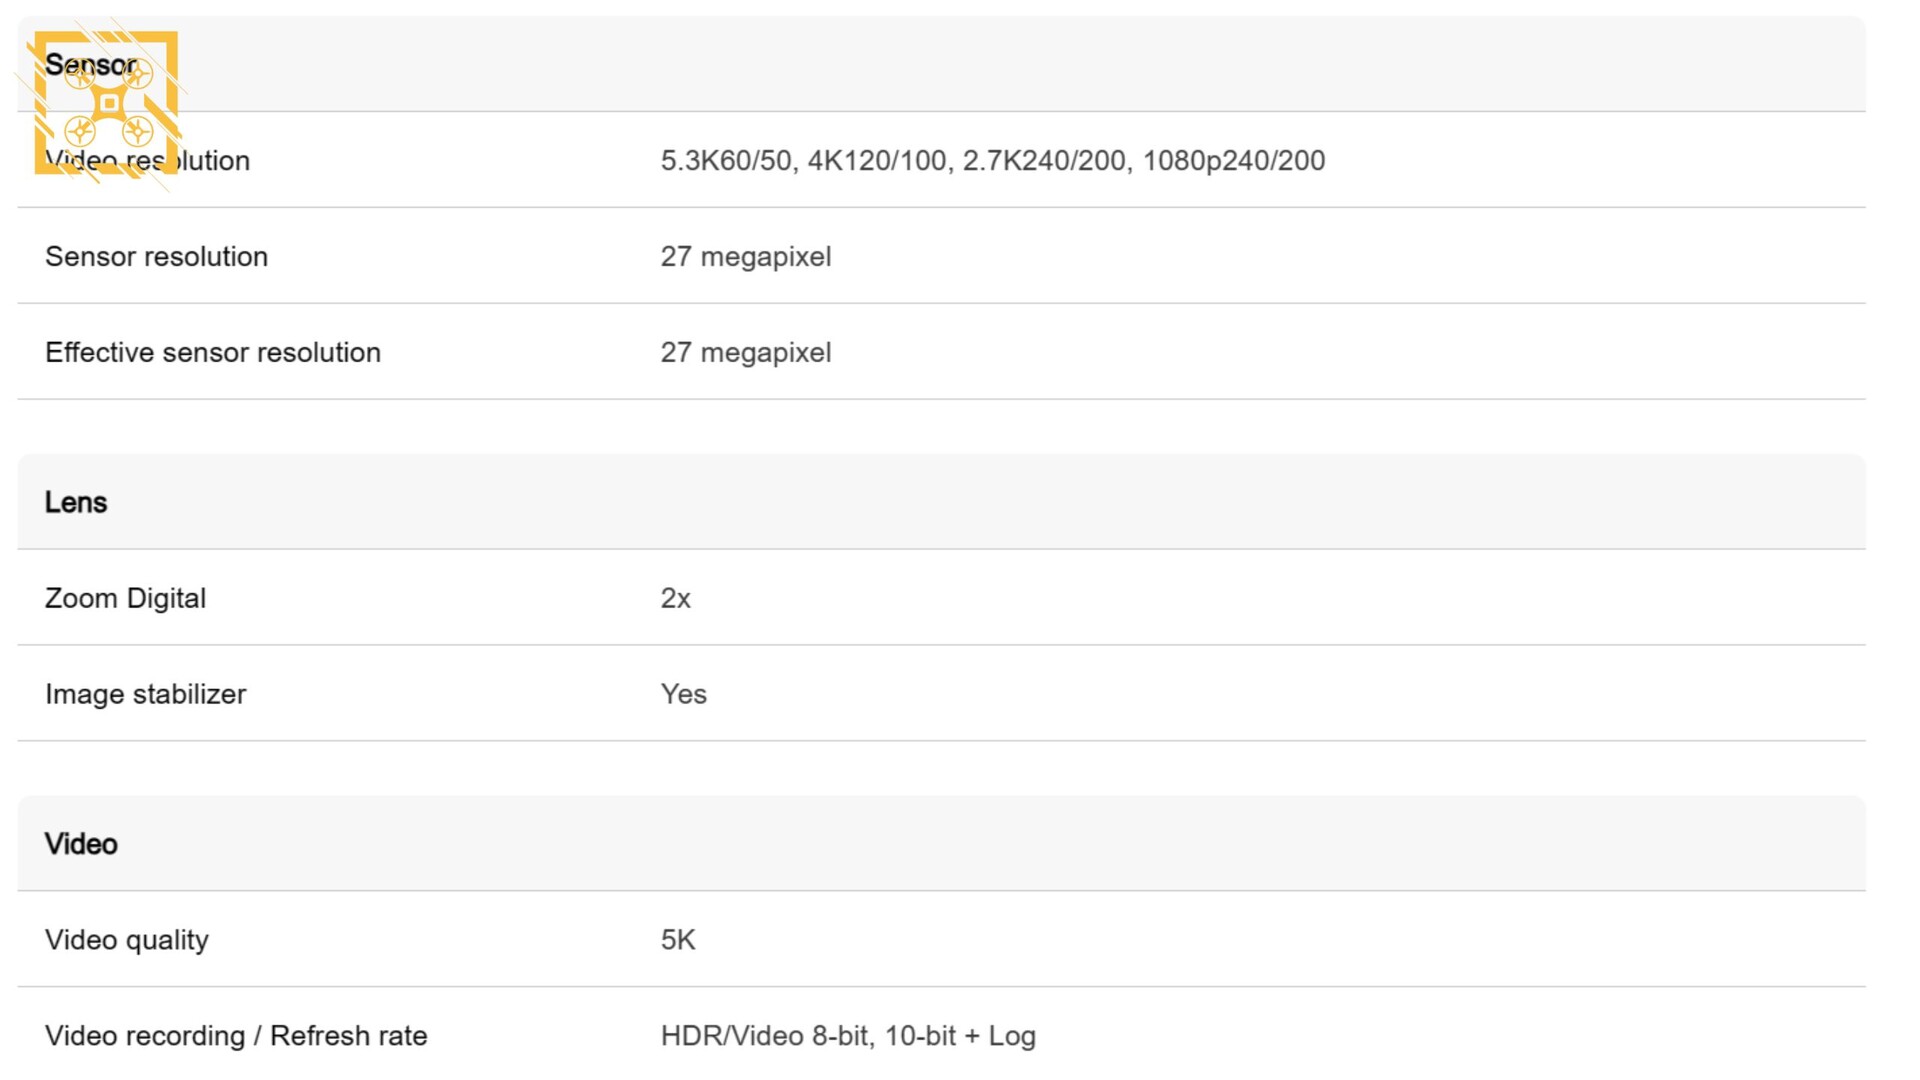Click the 4K120/100 video resolution value
Image resolution: width=1920 pixels, height=1080 pixels.
(876, 161)
